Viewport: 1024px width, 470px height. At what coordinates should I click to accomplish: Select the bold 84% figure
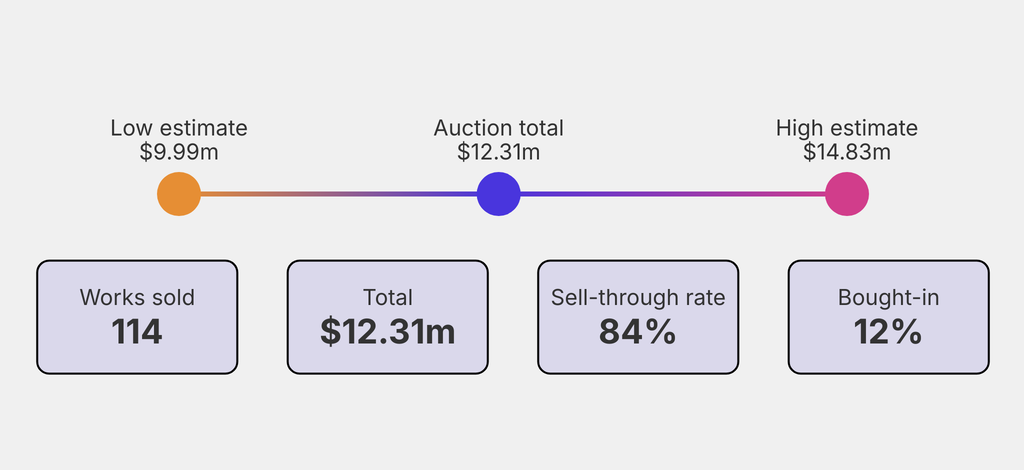point(638,332)
